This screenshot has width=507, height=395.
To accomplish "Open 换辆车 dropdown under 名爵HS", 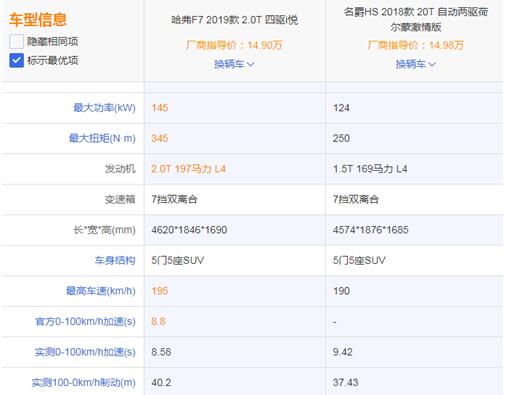I will coord(415,64).
